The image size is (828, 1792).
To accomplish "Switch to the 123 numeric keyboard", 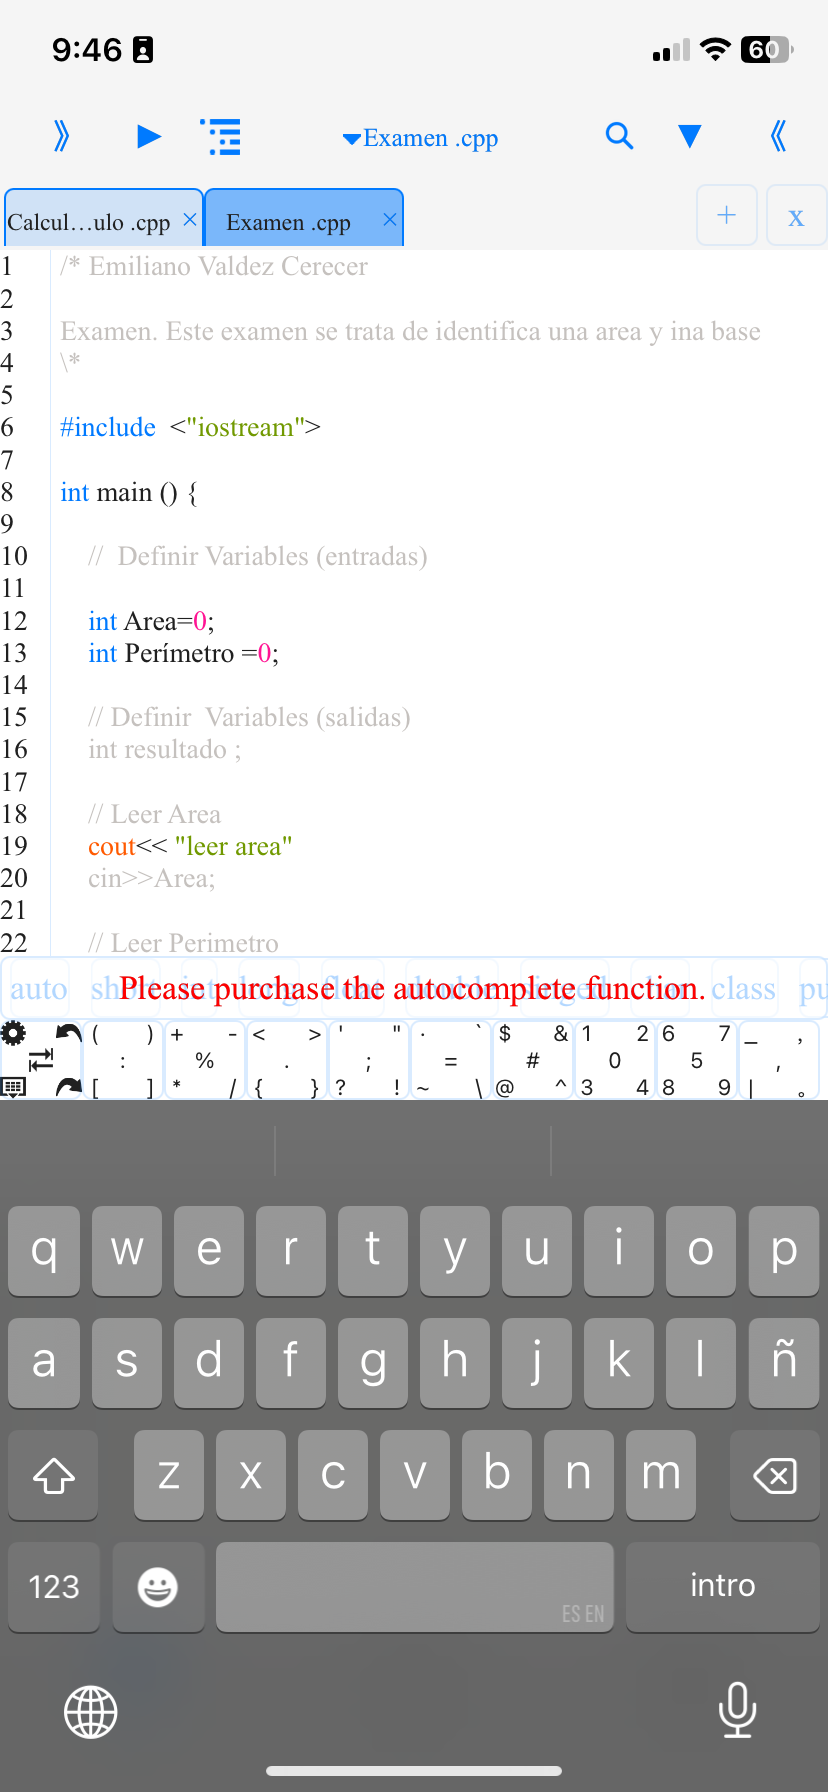I will [54, 1586].
